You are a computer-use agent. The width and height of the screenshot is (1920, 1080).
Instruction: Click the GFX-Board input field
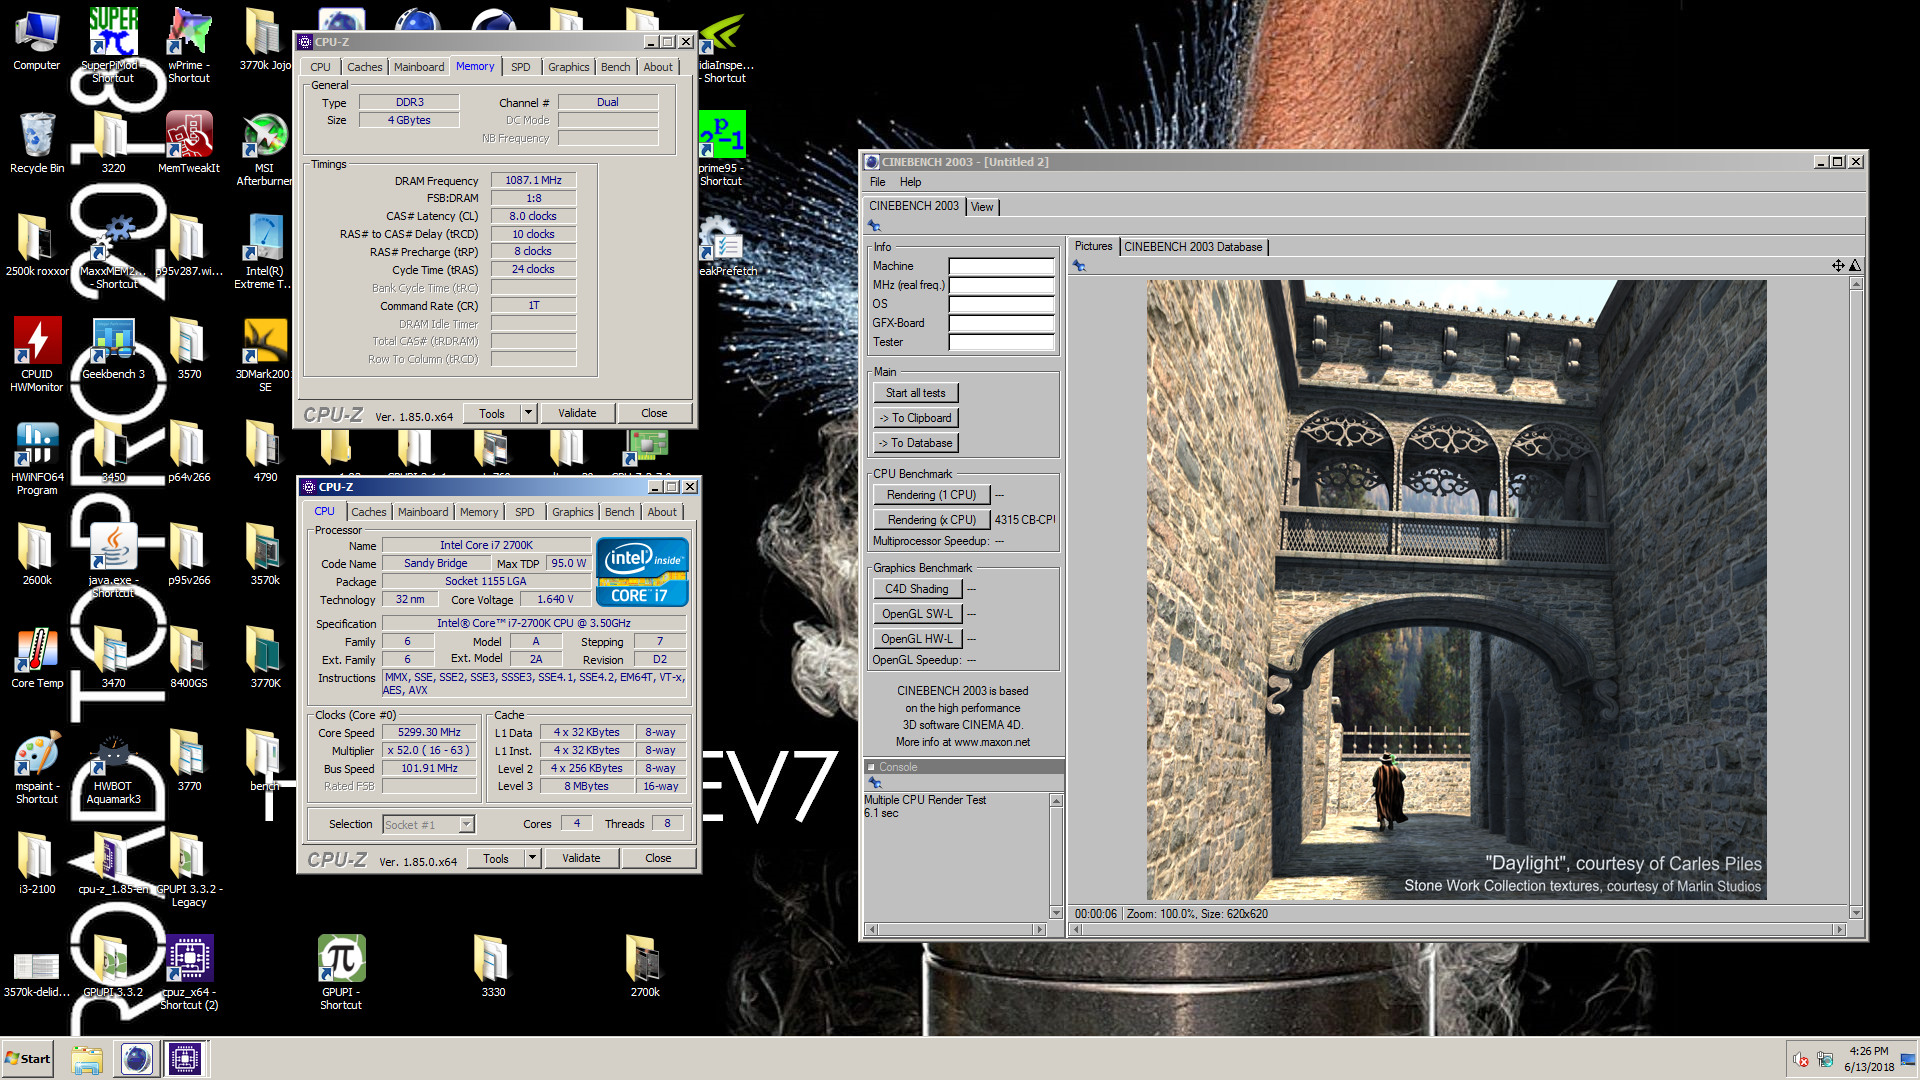1001,323
